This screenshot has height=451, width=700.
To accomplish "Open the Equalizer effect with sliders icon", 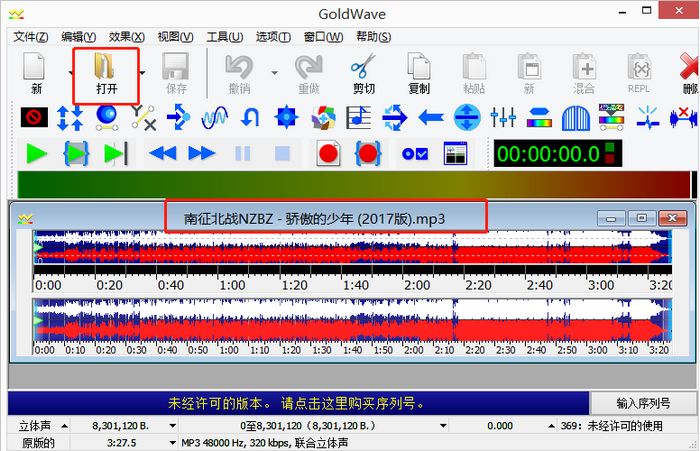I will click(502, 117).
